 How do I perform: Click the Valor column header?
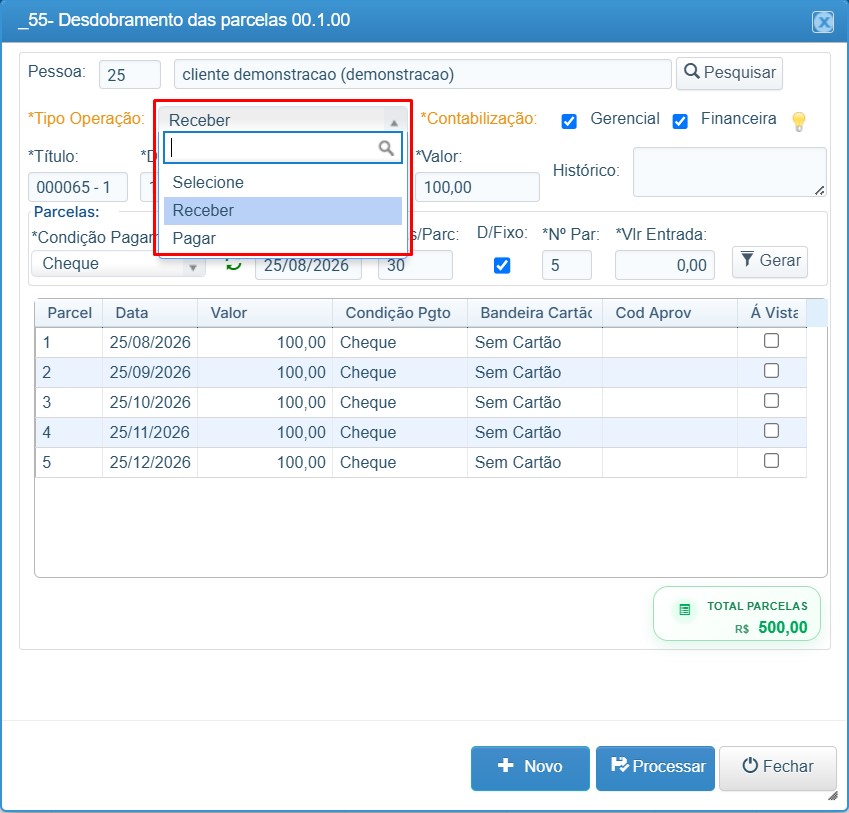[x=265, y=313]
